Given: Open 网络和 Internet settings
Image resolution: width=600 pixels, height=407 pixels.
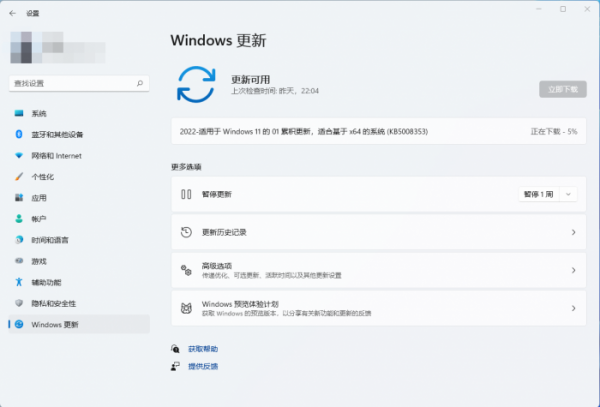Looking at the screenshot, I should pyautogui.click(x=79, y=155).
